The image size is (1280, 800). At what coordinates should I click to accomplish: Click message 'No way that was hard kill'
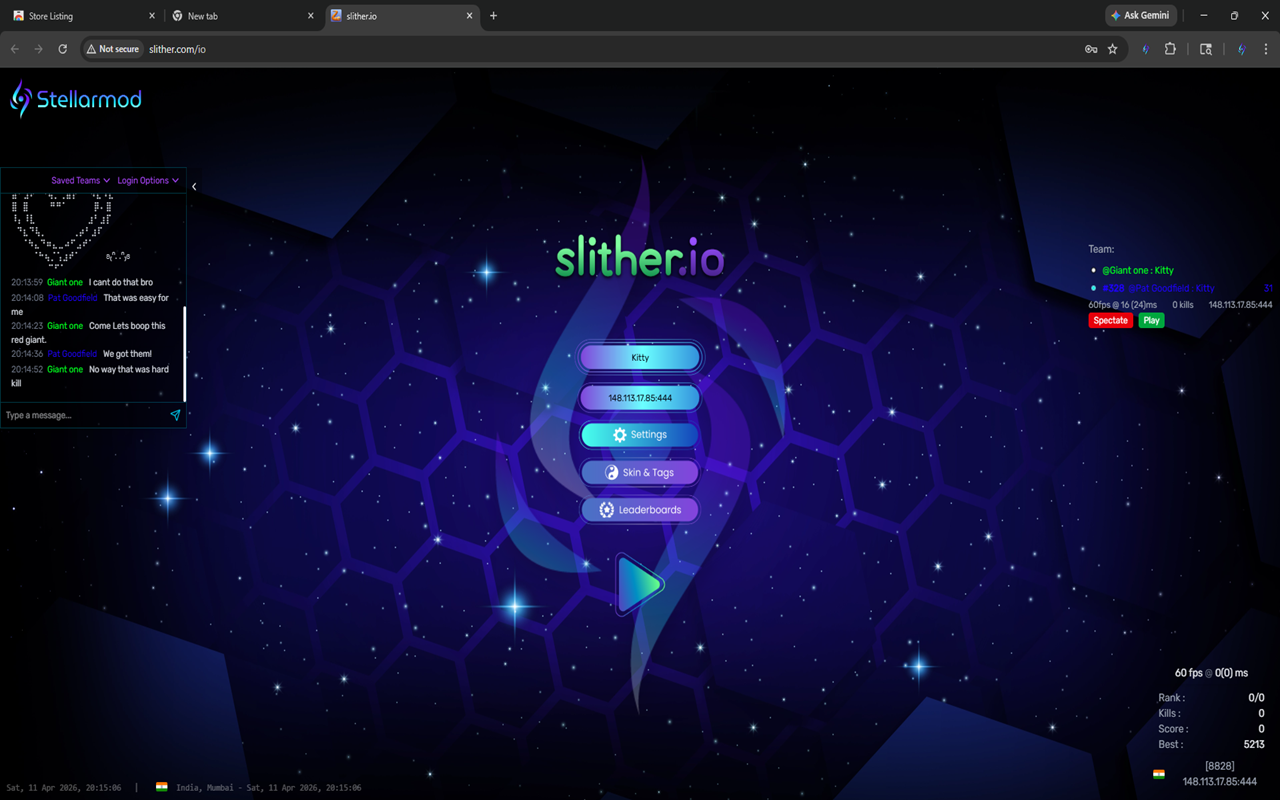coord(90,376)
